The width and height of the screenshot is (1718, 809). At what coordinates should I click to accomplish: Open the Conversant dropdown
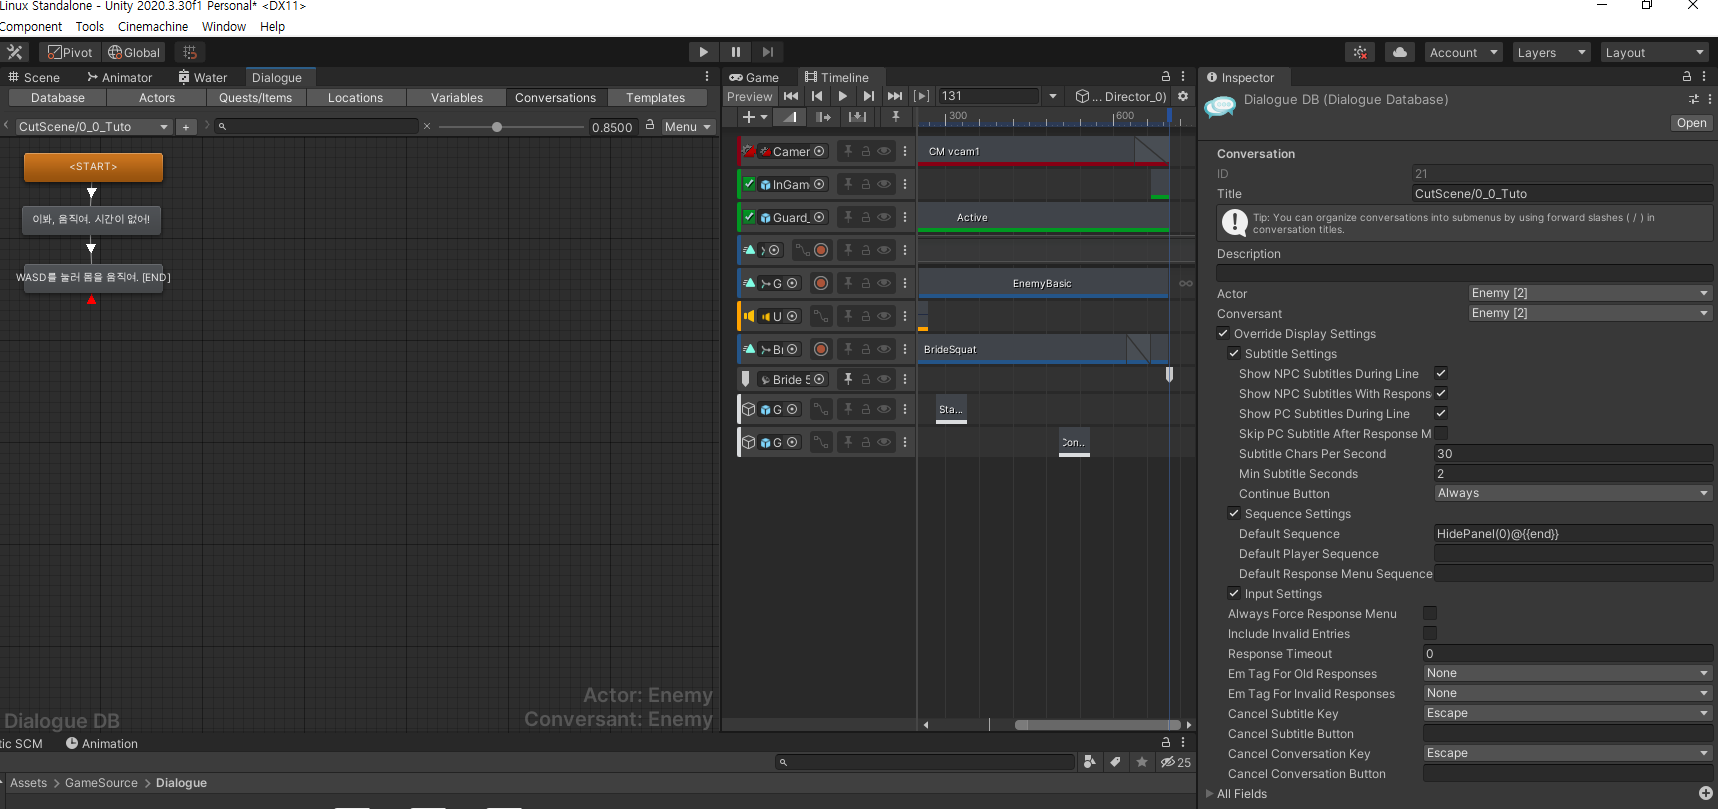[1590, 313]
